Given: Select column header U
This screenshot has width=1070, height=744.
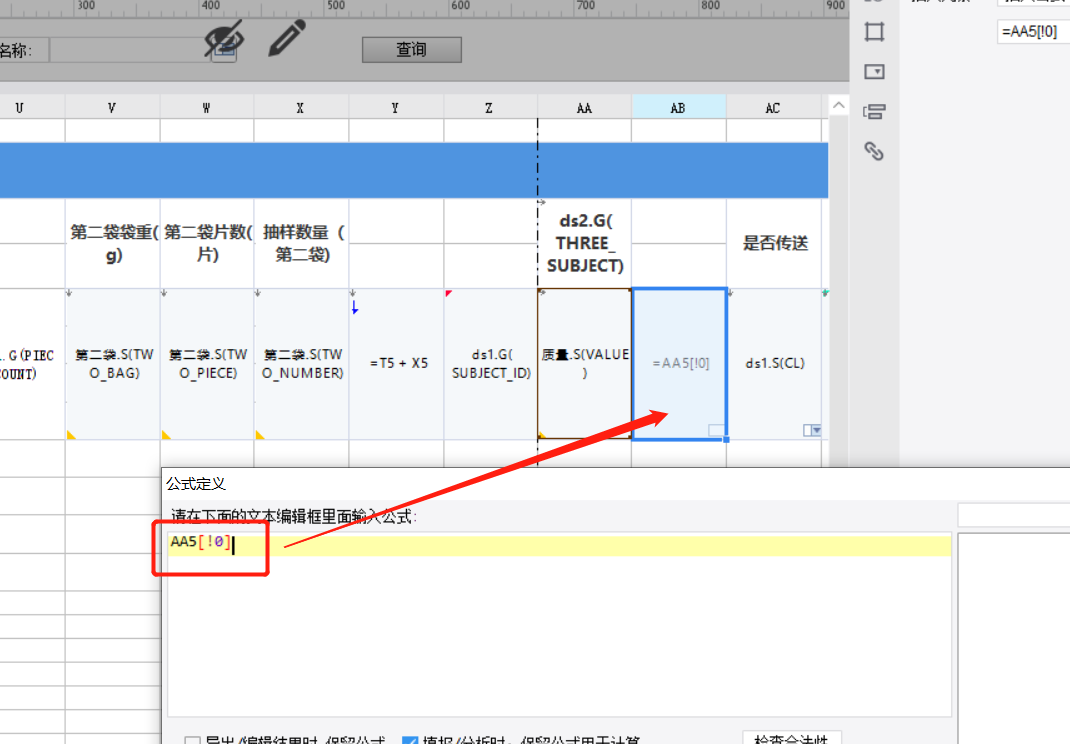Looking at the screenshot, I should [19, 108].
